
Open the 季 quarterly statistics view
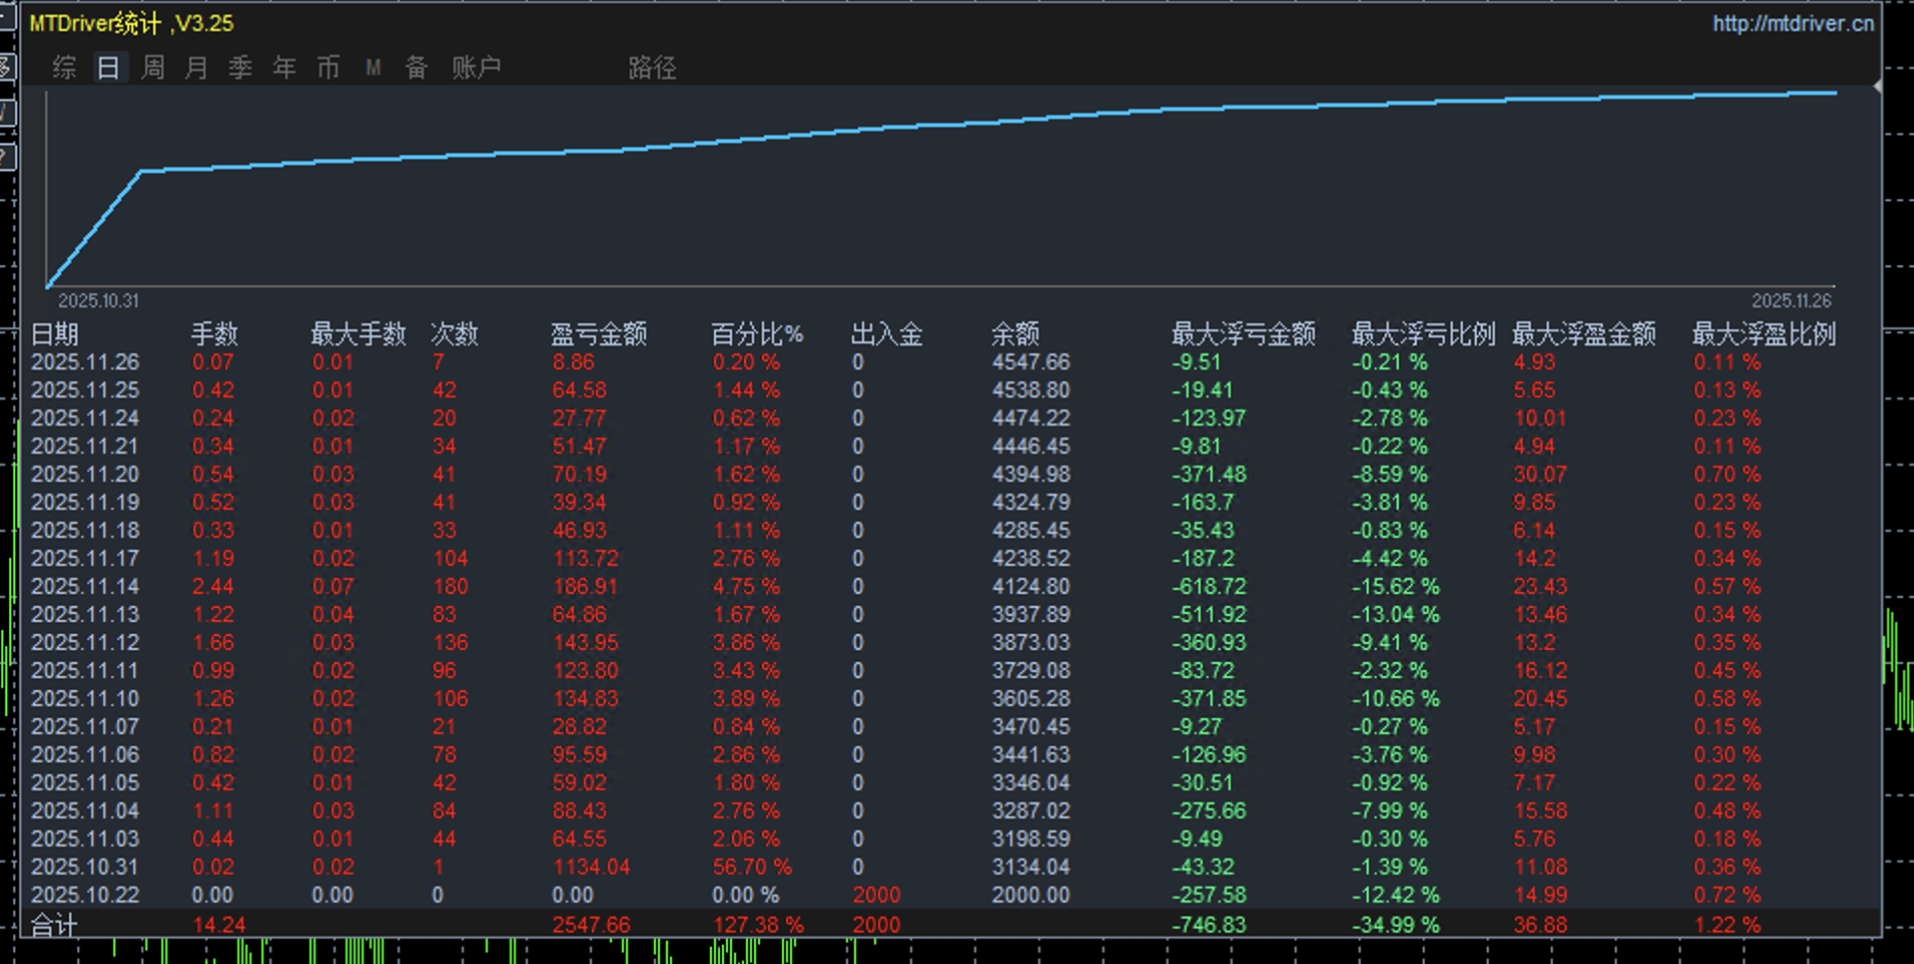[x=241, y=68]
